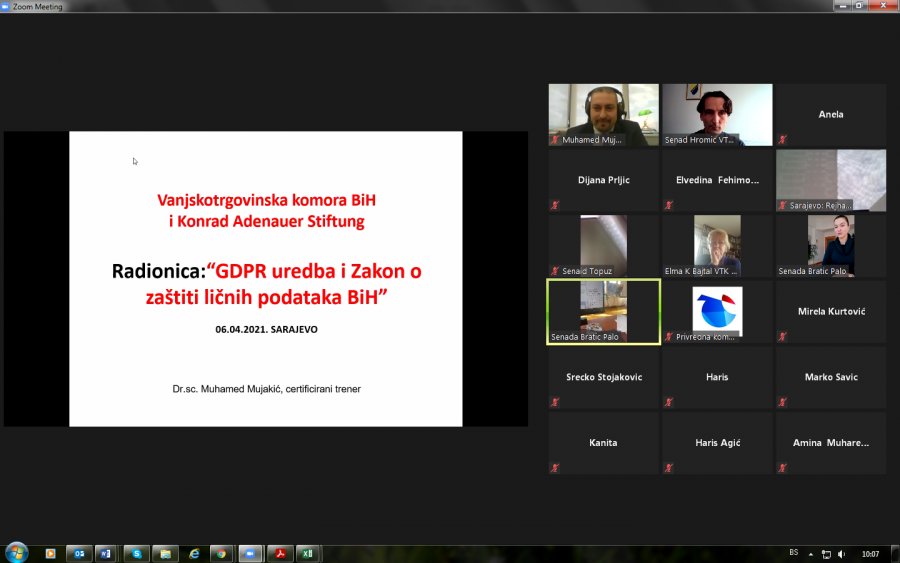This screenshot has height=563, width=900.
Task: Select Senad Hromic VT... video tile
Action: click(717, 115)
